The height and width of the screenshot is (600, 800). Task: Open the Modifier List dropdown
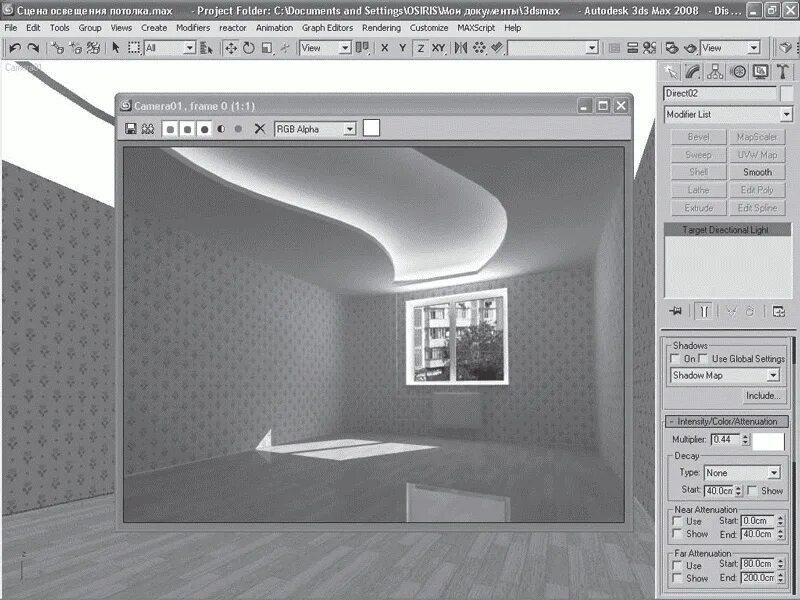728,114
